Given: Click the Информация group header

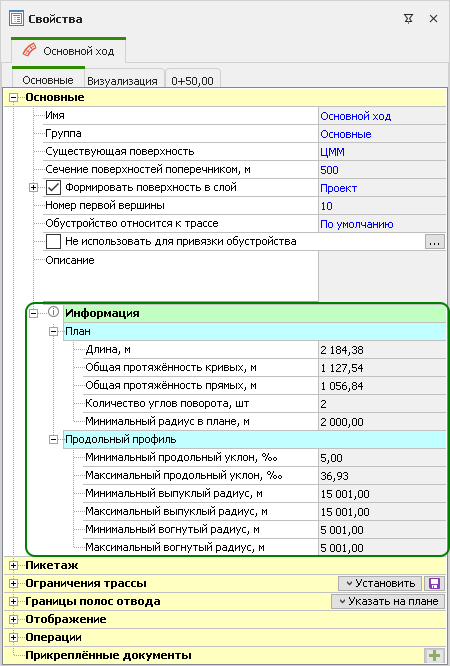Looking at the screenshot, I should pyautogui.click(x=255, y=313).
